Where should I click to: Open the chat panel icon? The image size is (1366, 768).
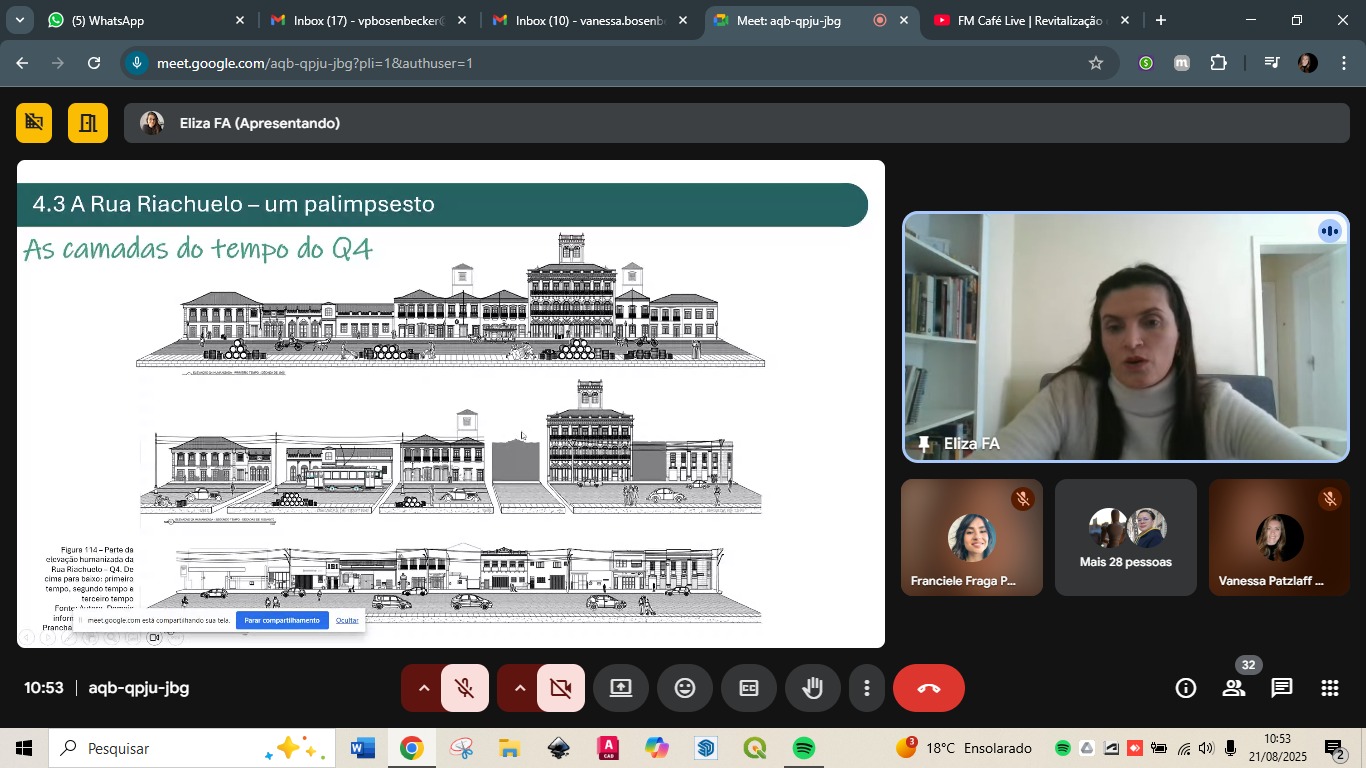(1282, 688)
